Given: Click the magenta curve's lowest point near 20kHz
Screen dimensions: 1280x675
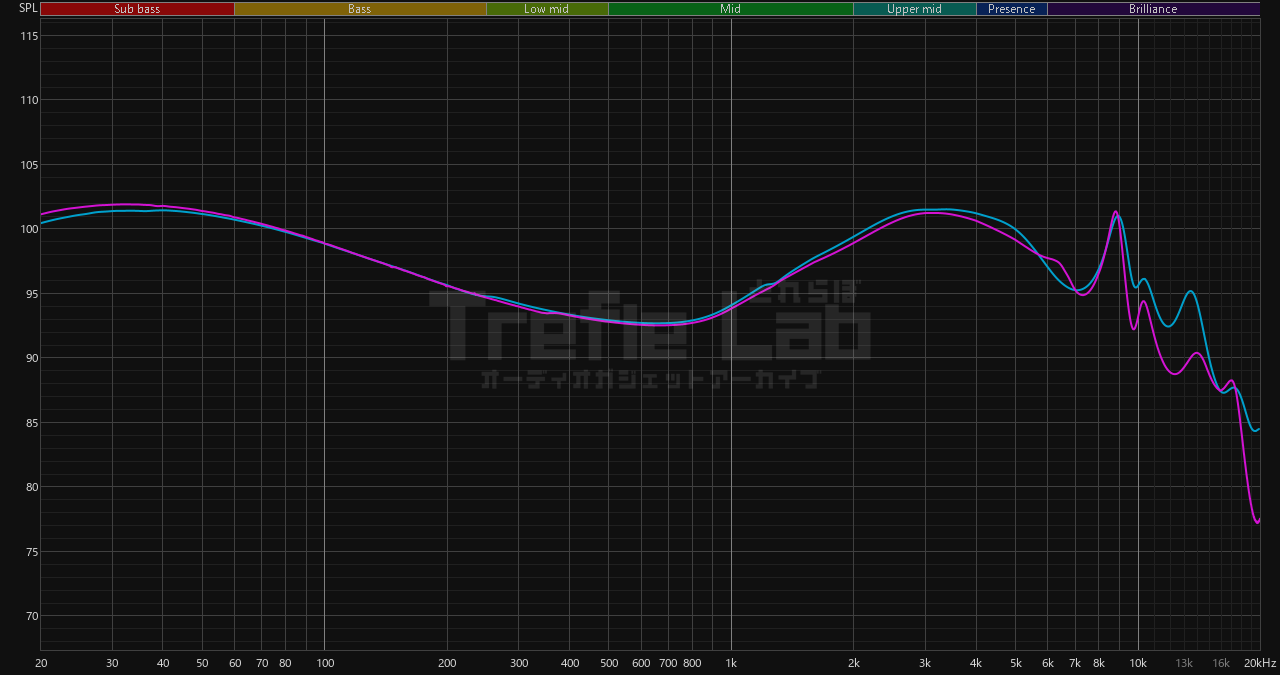Looking at the screenshot, I should point(1257,522).
